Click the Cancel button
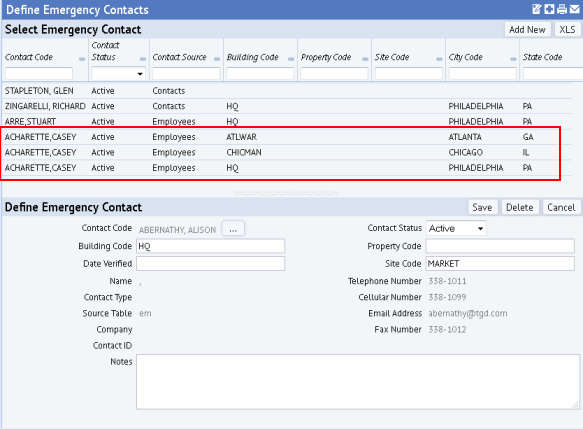Viewport: 583px width, 429px height. click(561, 207)
